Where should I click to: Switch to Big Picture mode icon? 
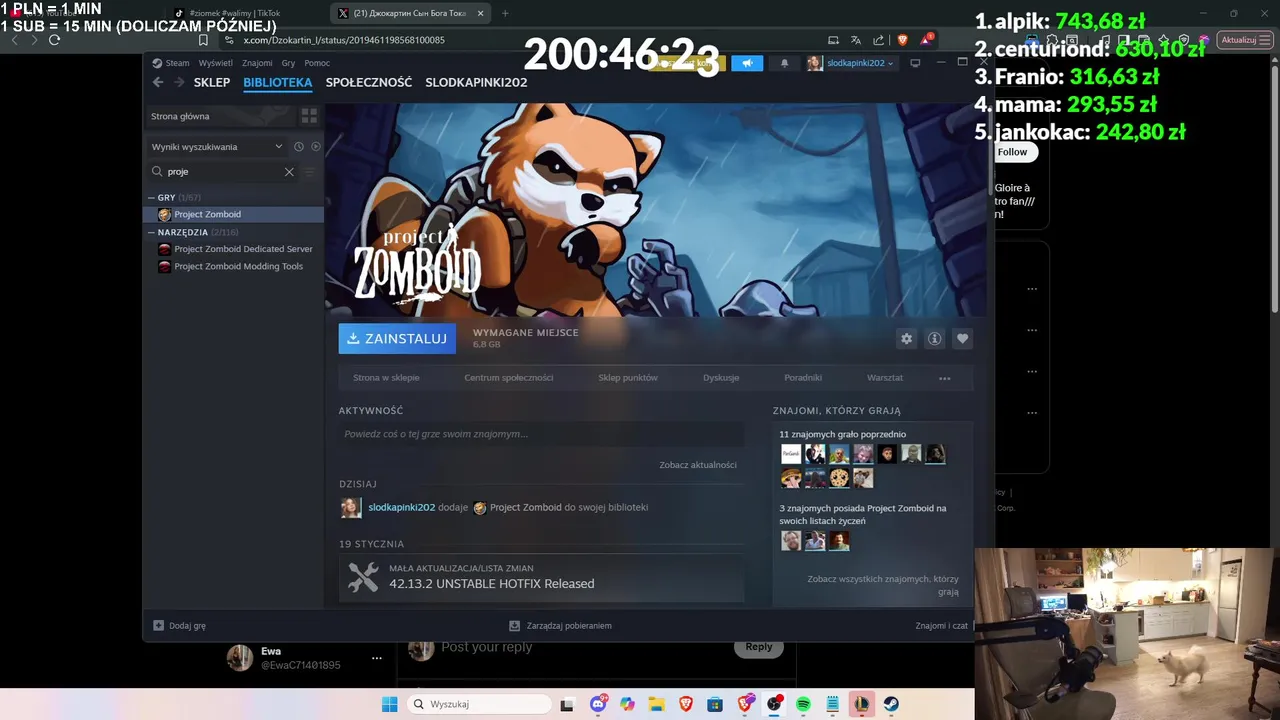(915, 63)
